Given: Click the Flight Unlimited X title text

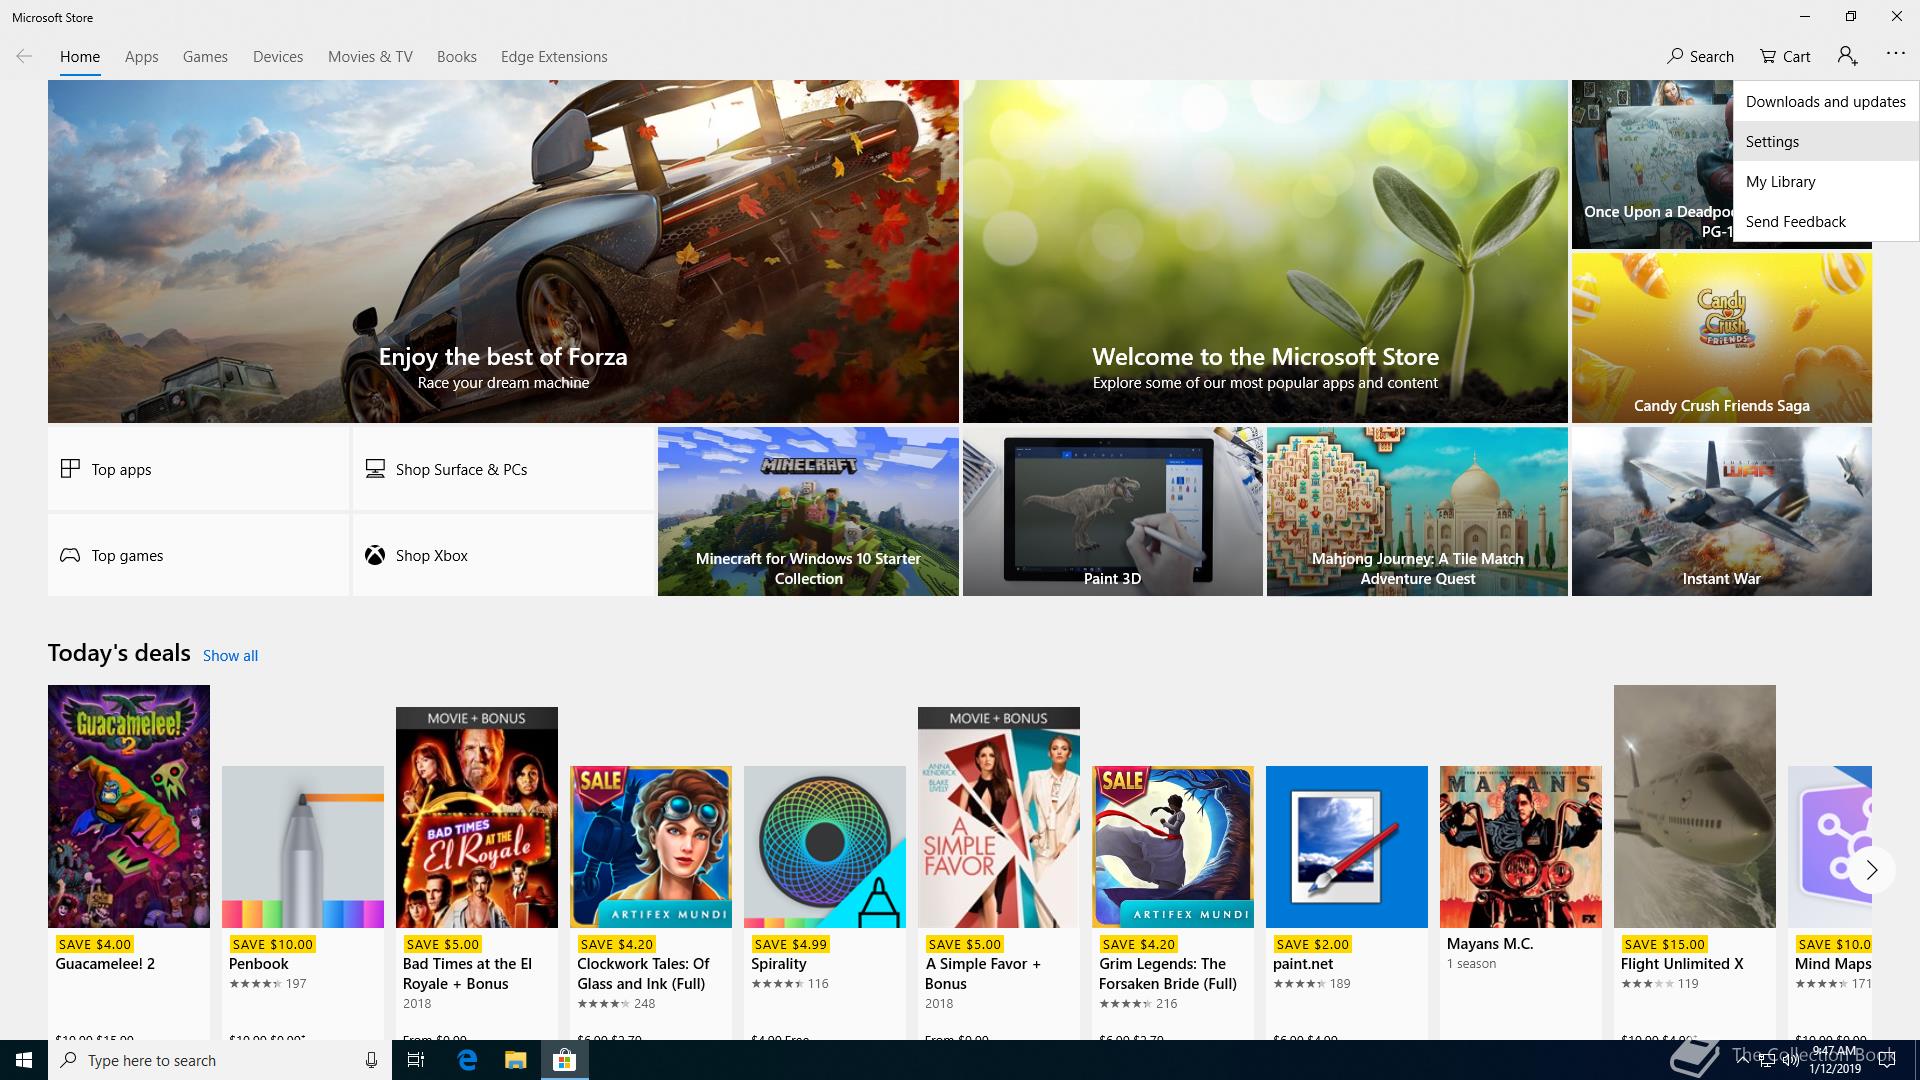Looking at the screenshot, I should click(1682, 964).
